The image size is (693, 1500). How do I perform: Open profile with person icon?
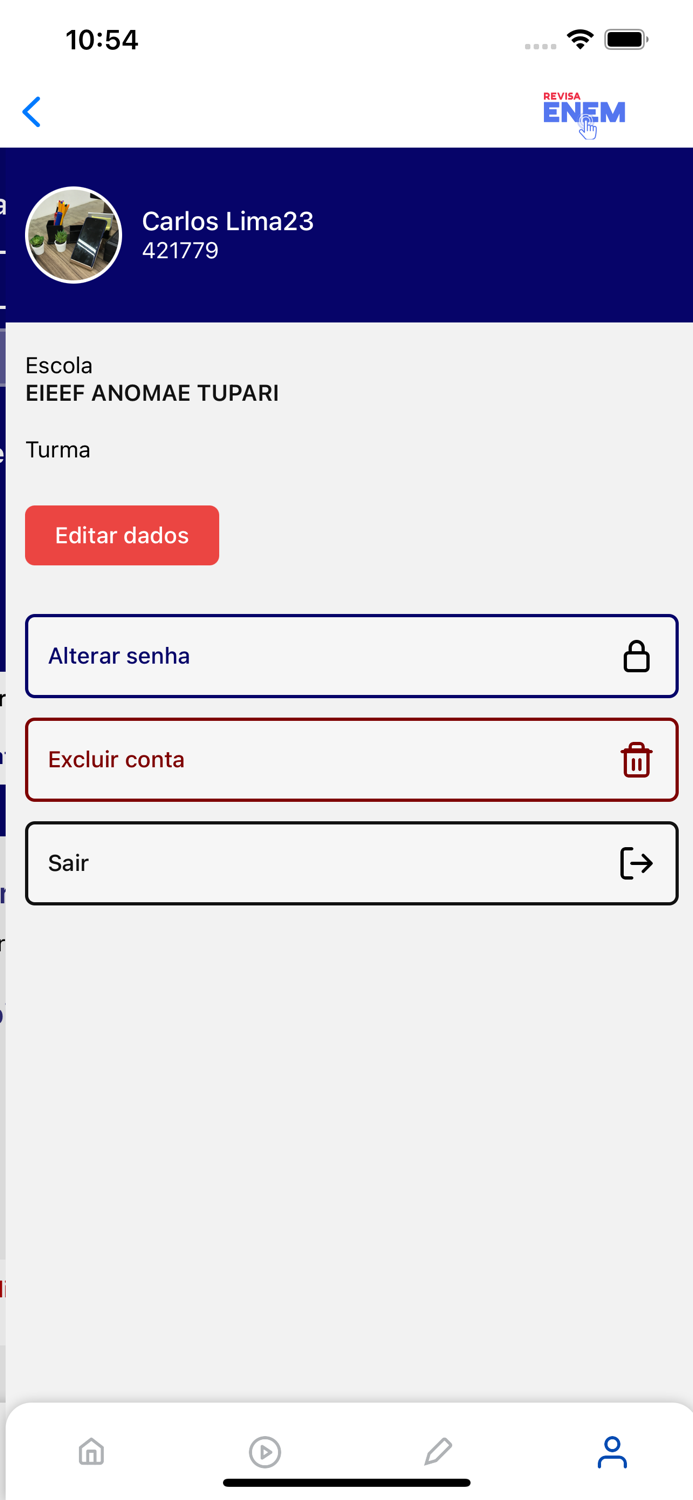tap(613, 1452)
